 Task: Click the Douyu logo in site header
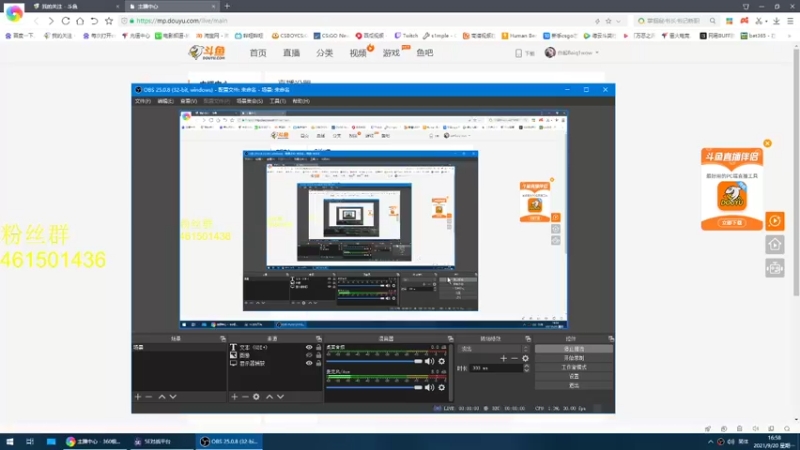pos(207,52)
